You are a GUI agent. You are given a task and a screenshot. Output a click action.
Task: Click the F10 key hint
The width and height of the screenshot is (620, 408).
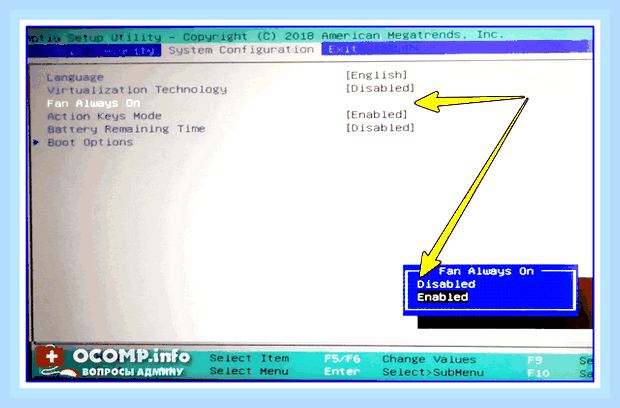point(538,373)
